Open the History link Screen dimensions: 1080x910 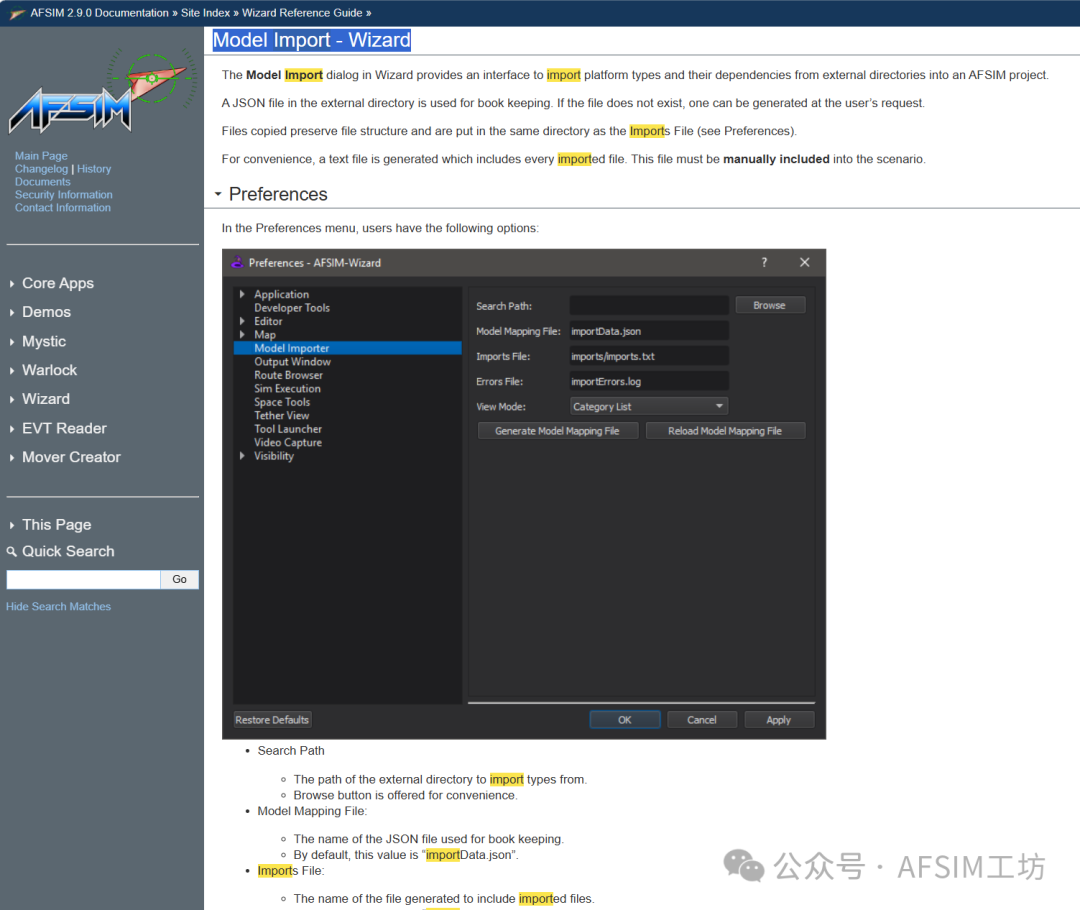click(x=94, y=169)
